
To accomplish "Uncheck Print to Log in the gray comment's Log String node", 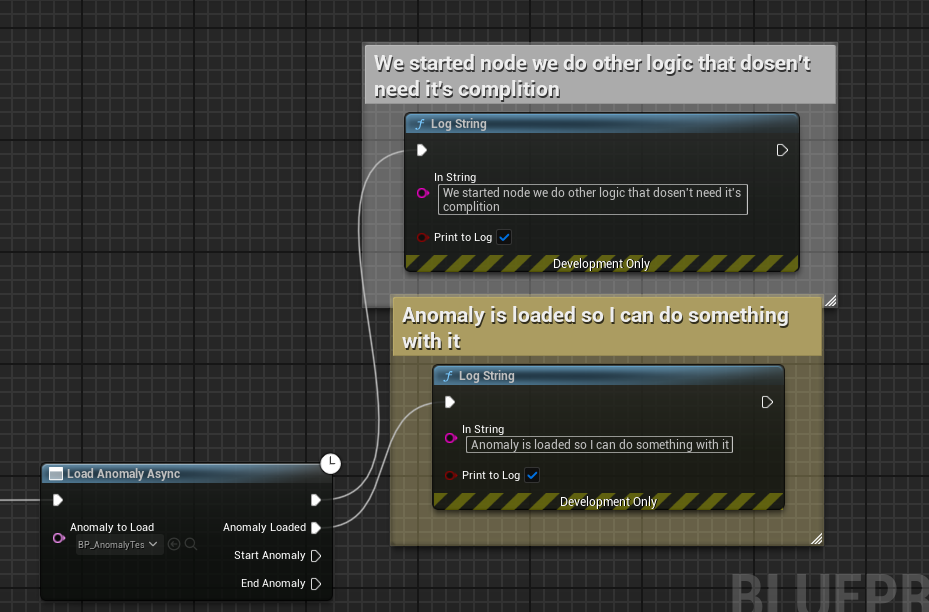I will (504, 238).
